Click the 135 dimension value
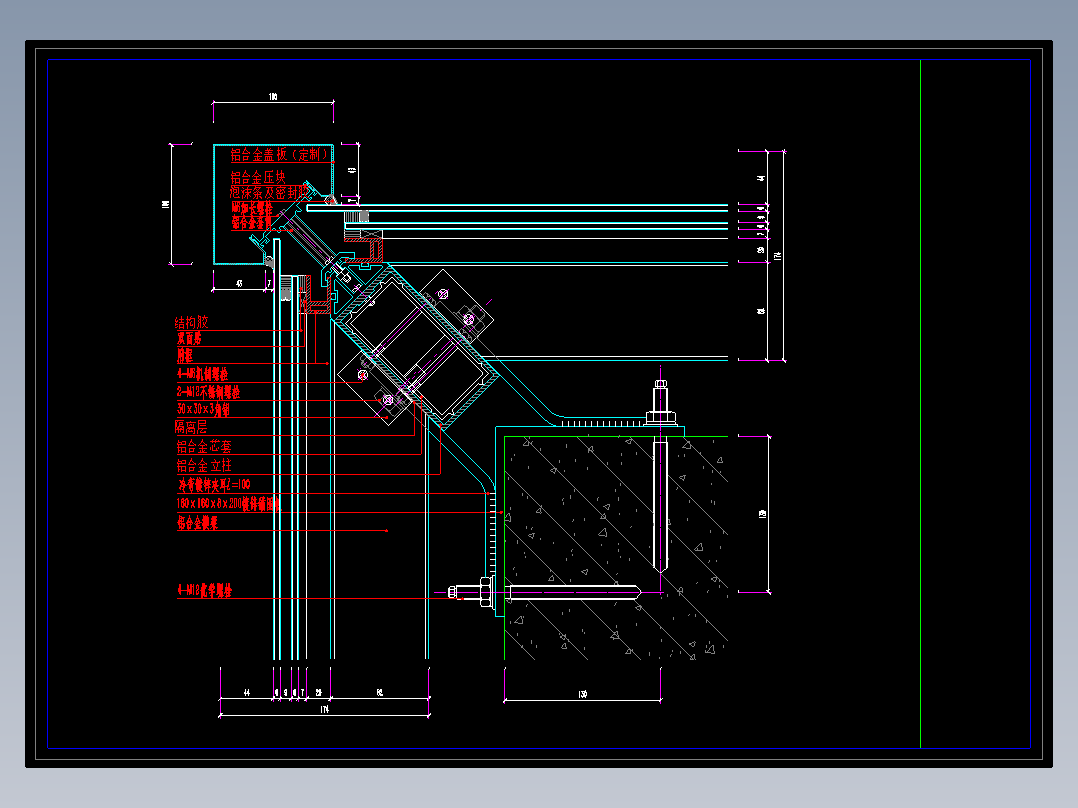Screen dimensions: 1078x808 click(x=582, y=695)
